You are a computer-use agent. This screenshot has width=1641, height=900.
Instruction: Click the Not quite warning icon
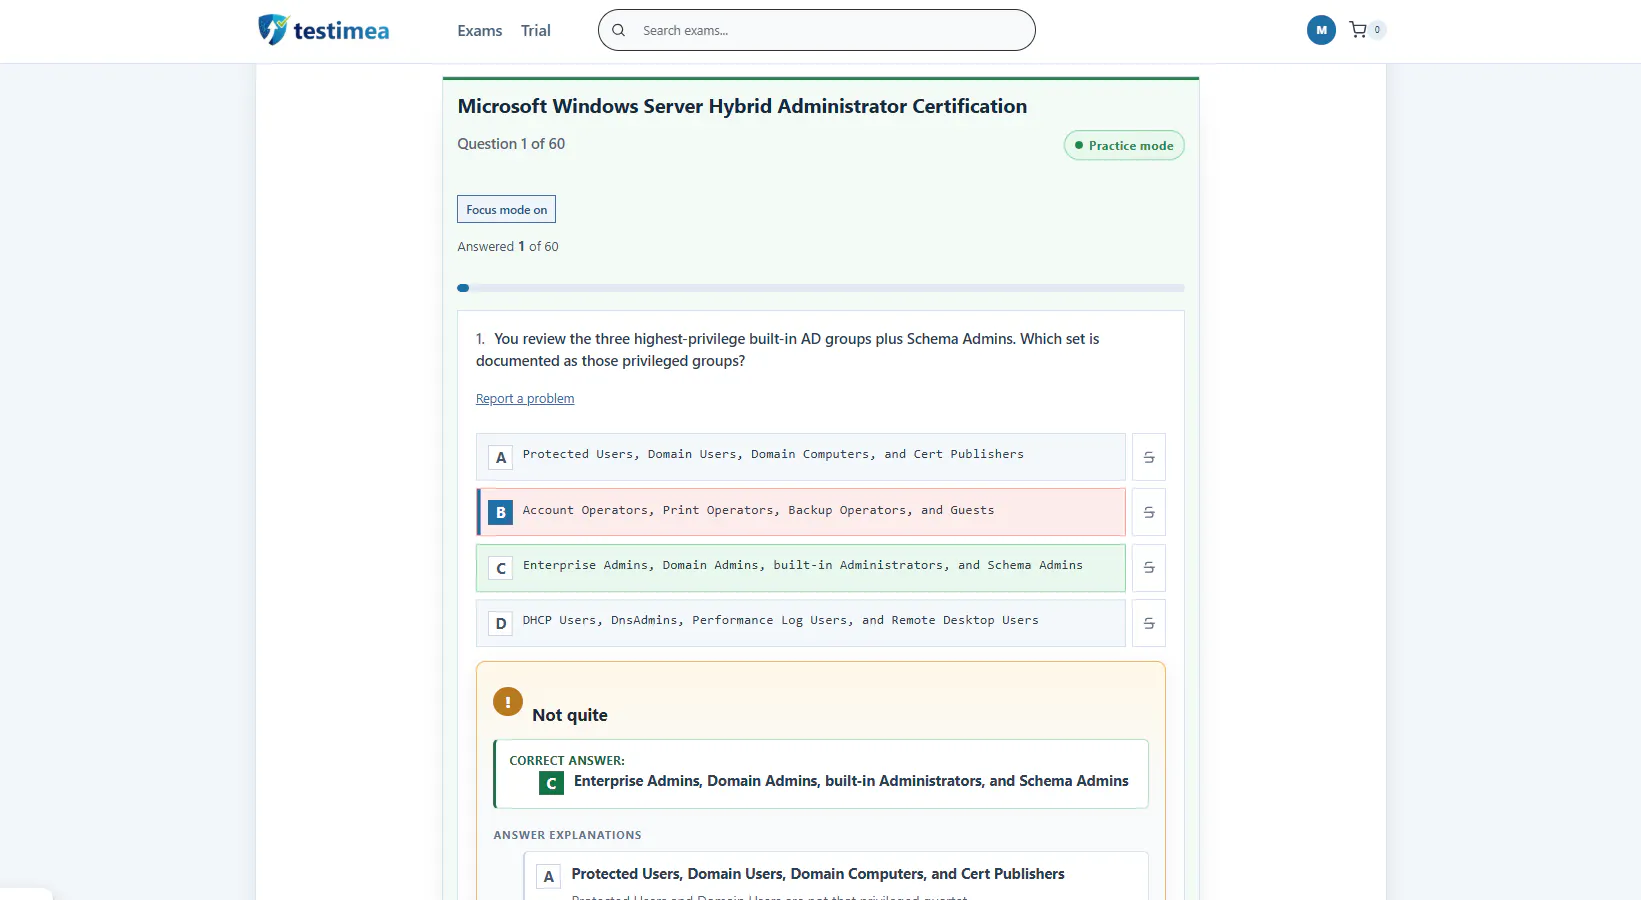pyautogui.click(x=508, y=702)
